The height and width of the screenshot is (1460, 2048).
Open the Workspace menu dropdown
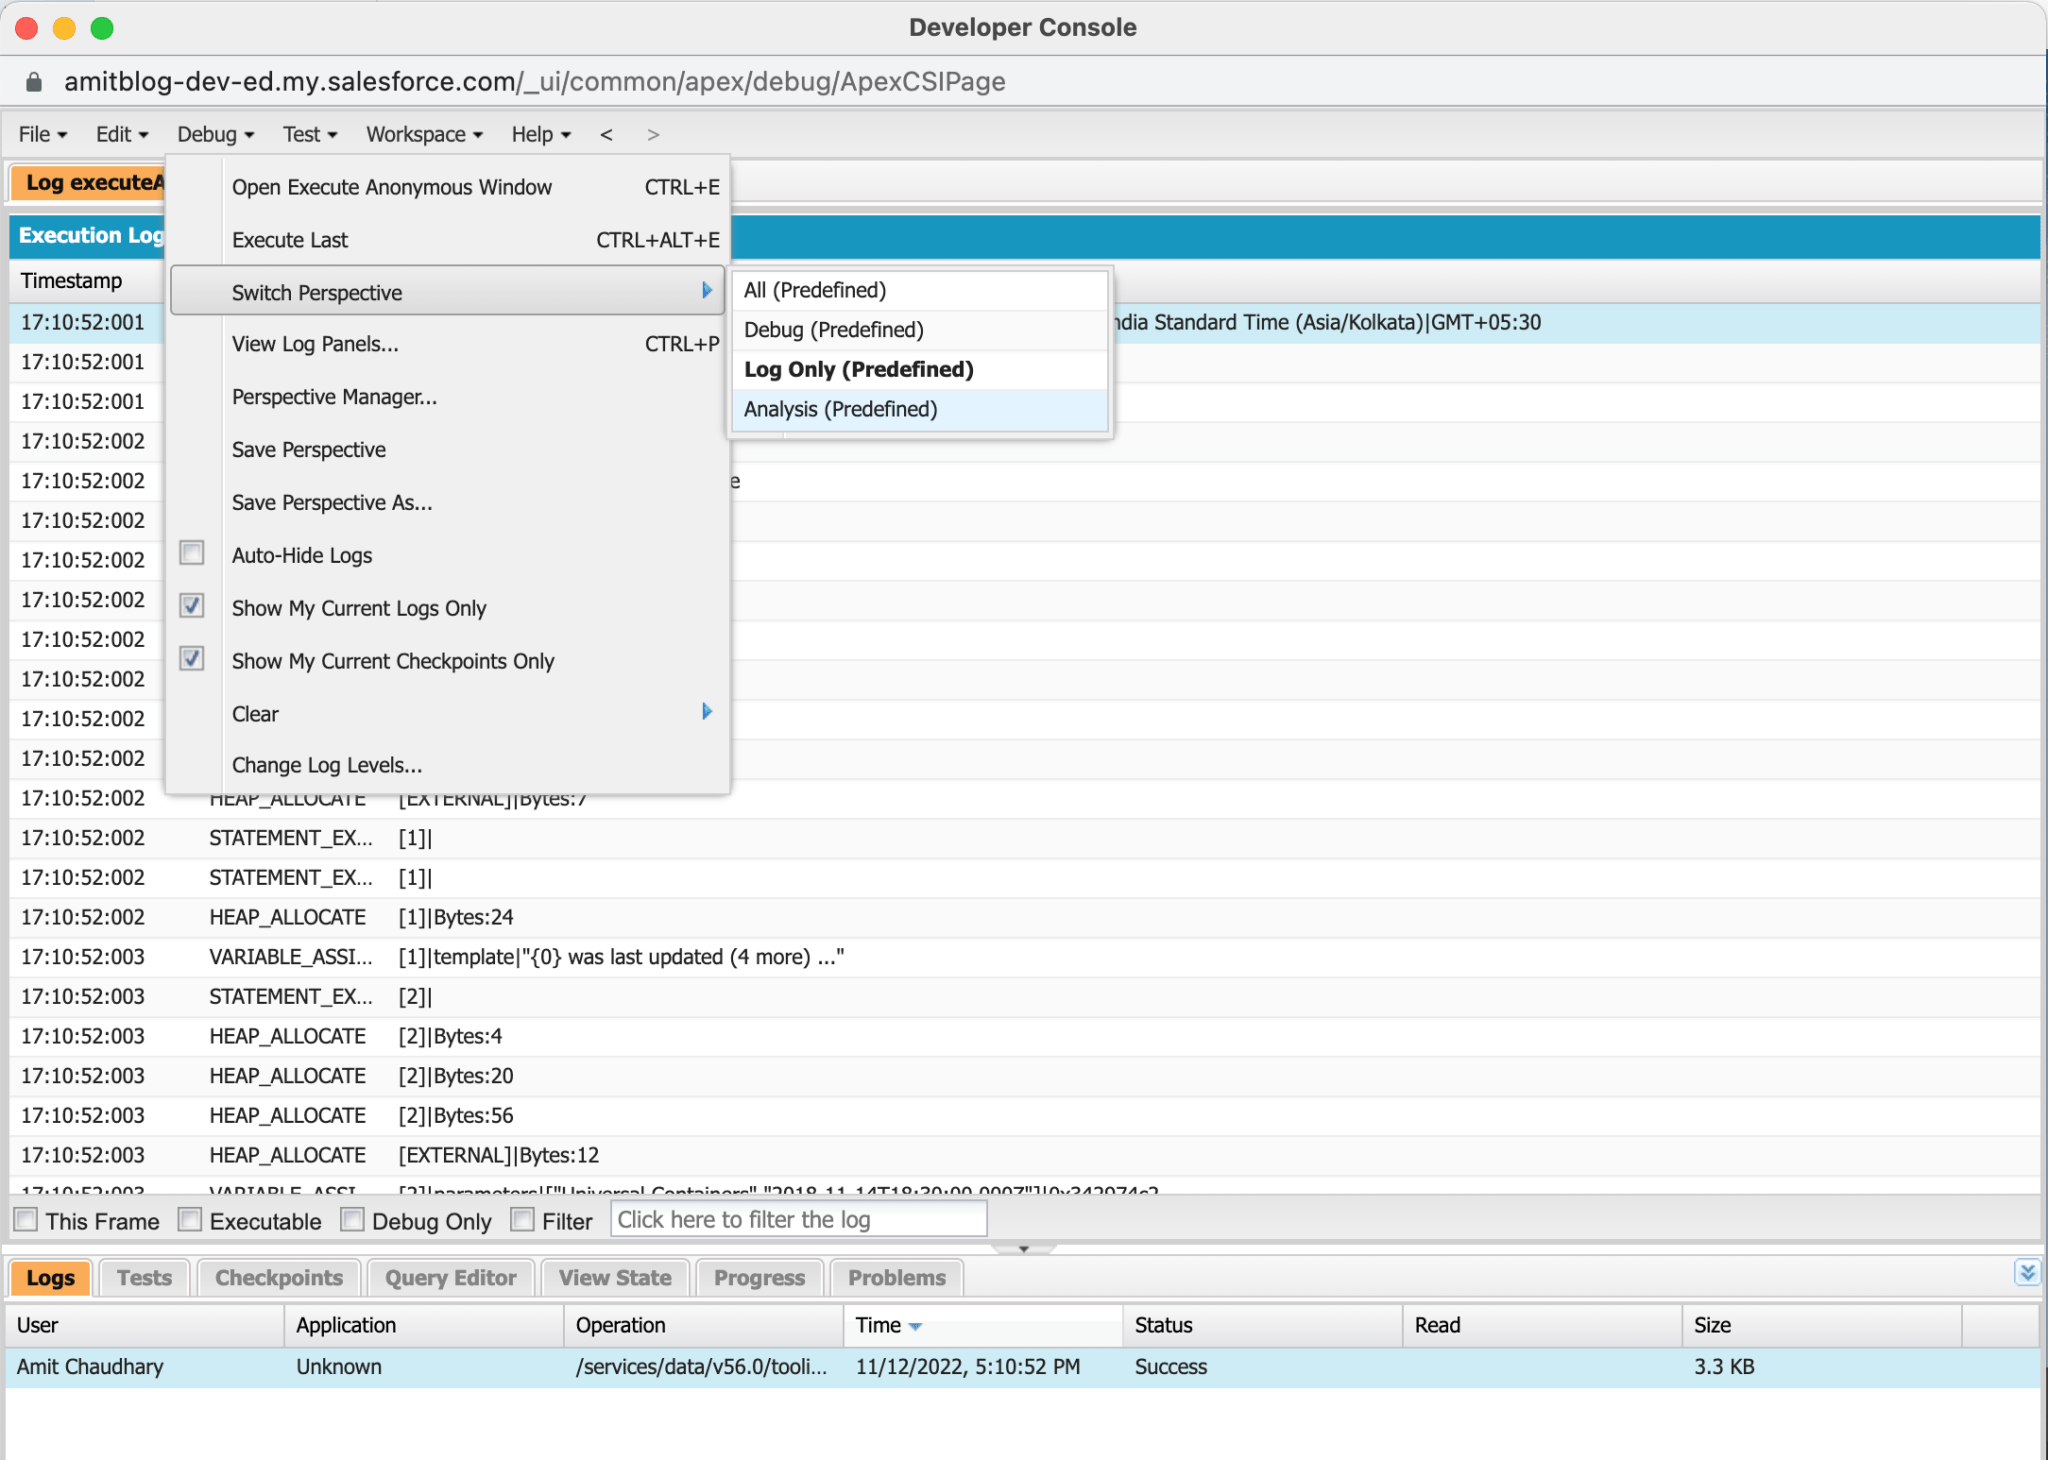tap(424, 134)
